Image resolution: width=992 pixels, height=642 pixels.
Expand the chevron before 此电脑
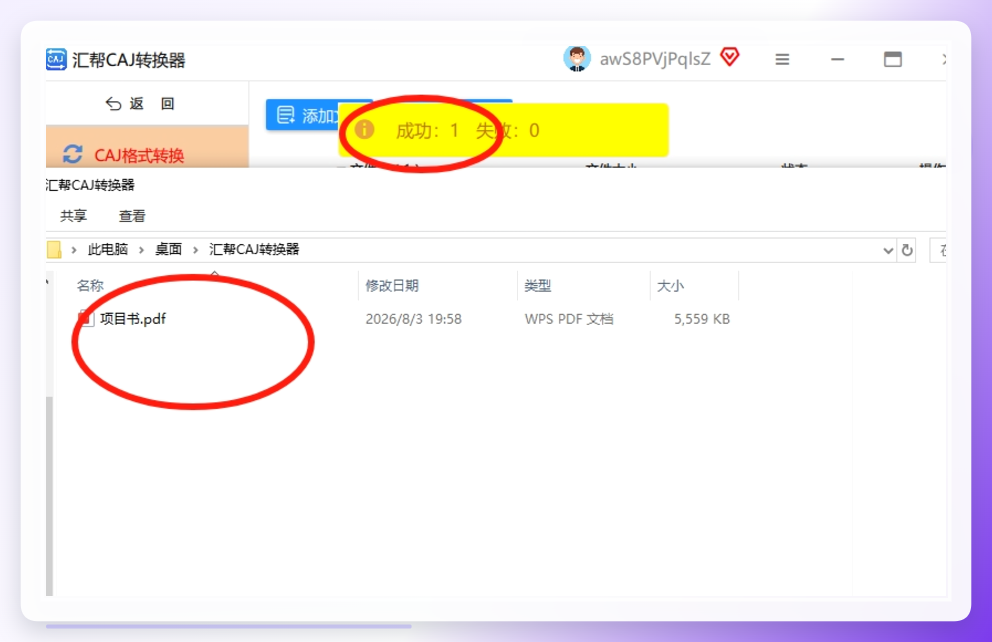pos(74,250)
